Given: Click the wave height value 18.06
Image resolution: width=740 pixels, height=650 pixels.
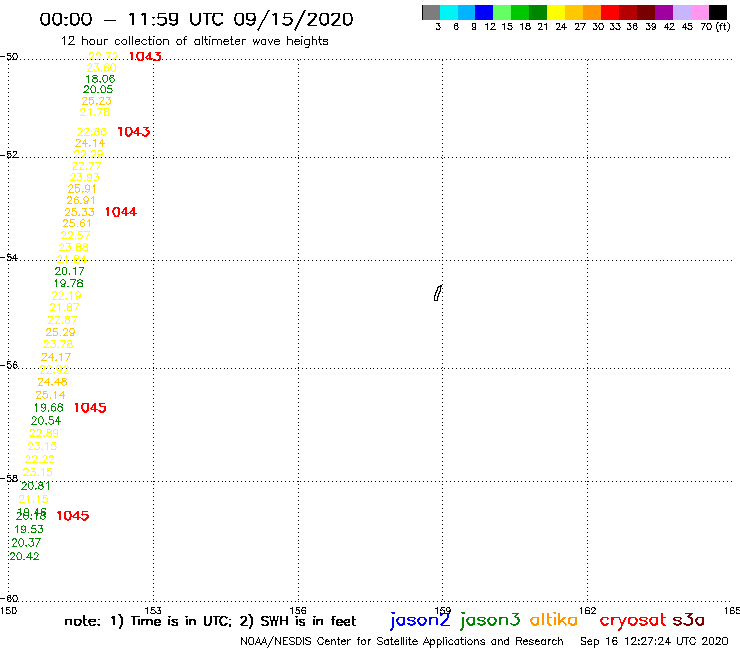Looking at the screenshot, I should point(100,79).
